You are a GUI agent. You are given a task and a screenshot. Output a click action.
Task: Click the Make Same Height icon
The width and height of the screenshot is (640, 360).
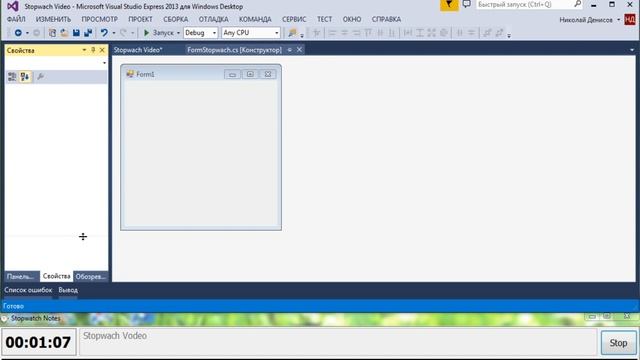[x=420, y=33]
